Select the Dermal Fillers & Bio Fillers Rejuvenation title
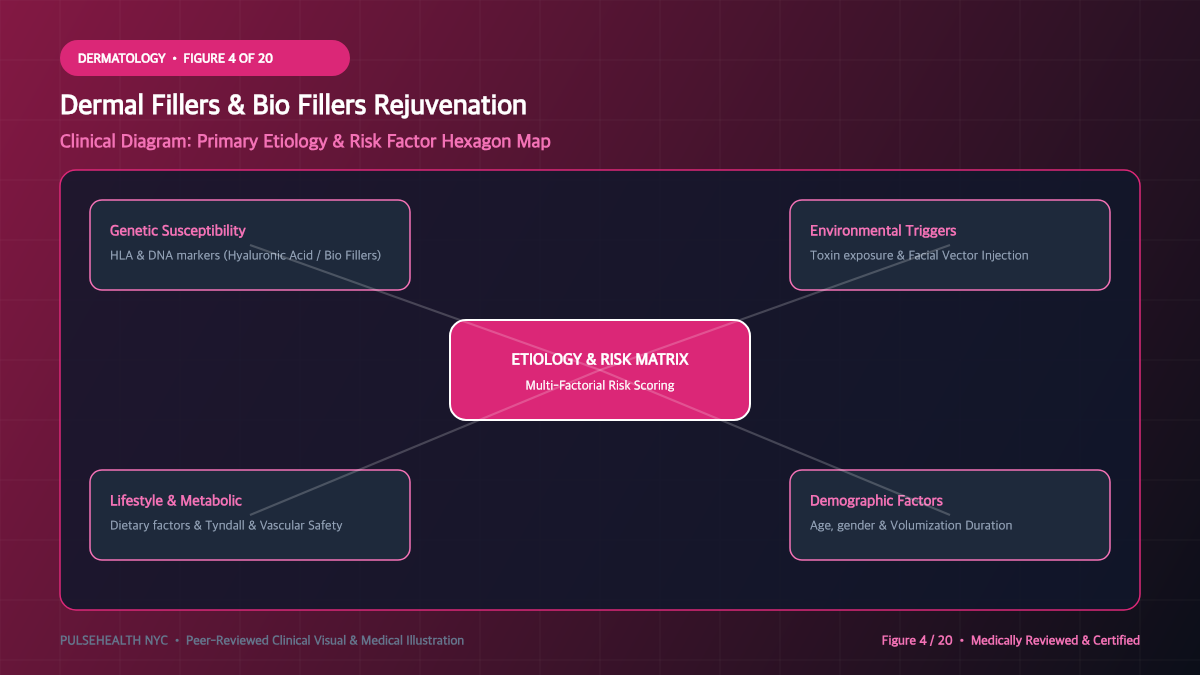The height and width of the screenshot is (675, 1200). (x=293, y=105)
